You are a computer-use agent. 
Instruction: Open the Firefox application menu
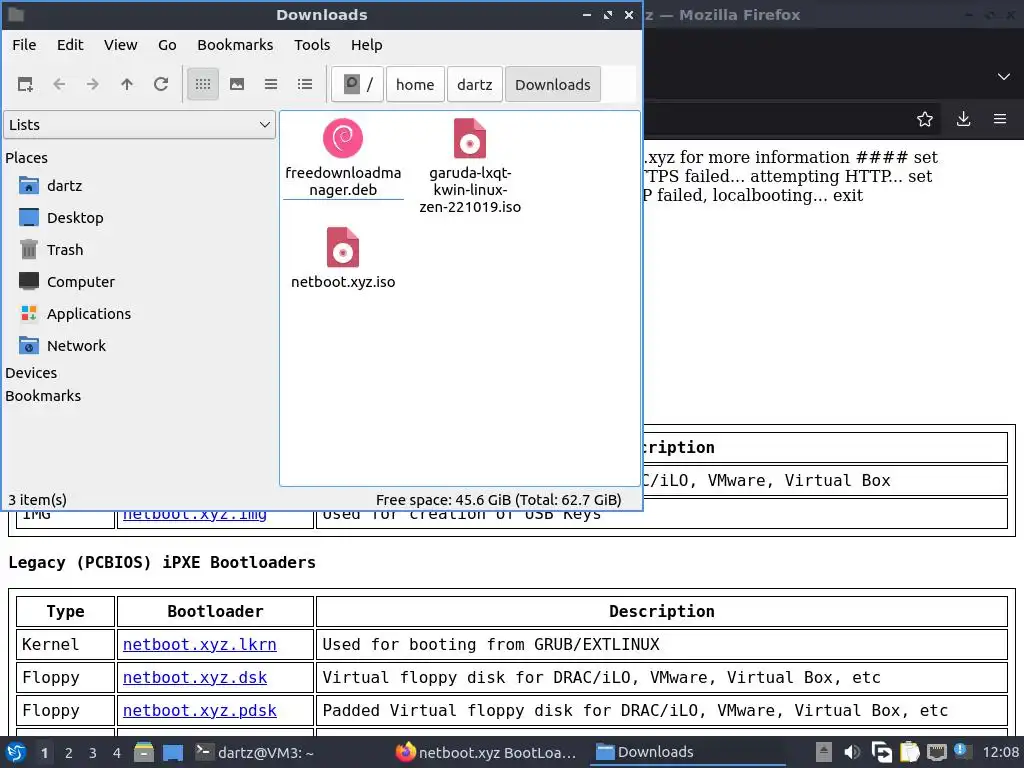pyautogui.click(x=1000, y=119)
